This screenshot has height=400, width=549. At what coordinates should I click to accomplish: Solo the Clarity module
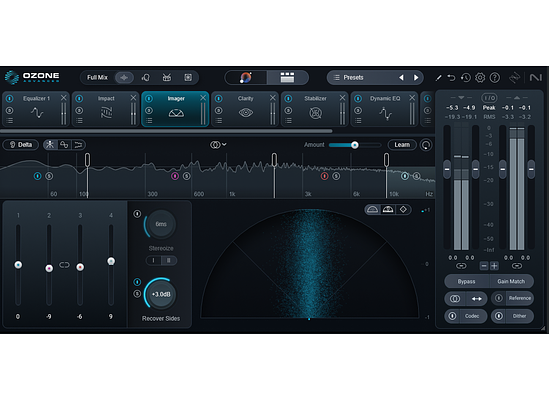[219, 110]
